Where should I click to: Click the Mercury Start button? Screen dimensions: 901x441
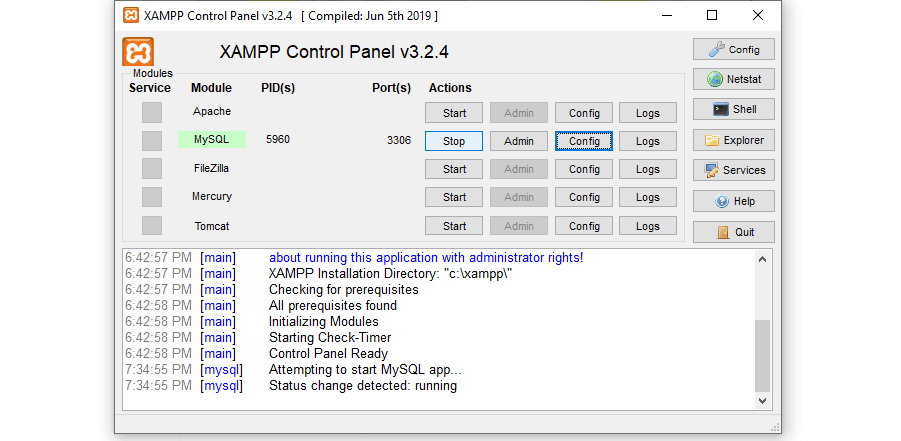[x=454, y=197]
